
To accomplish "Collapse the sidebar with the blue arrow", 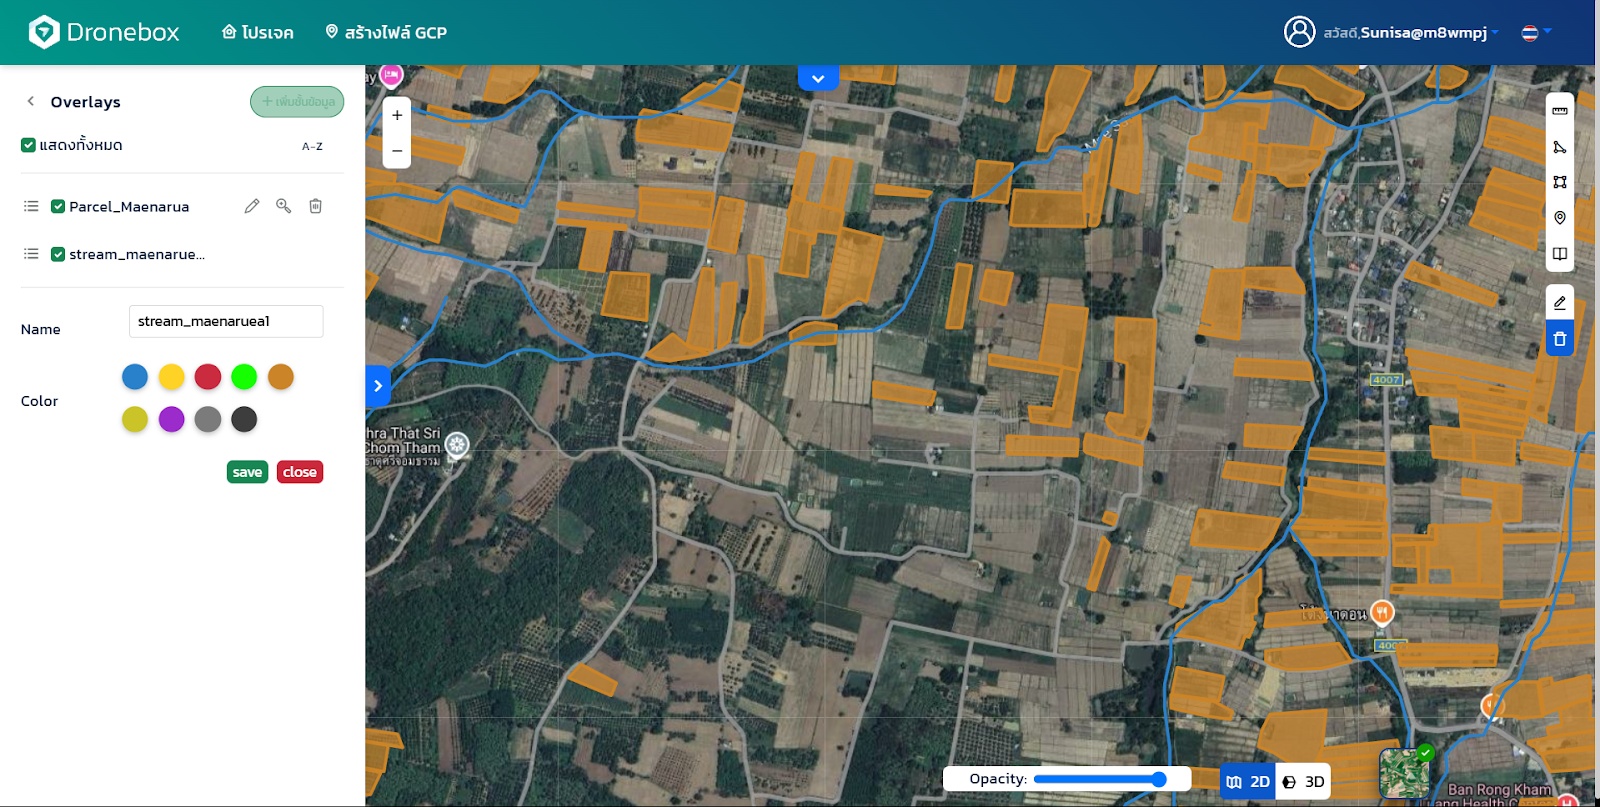I will (x=377, y=386).
